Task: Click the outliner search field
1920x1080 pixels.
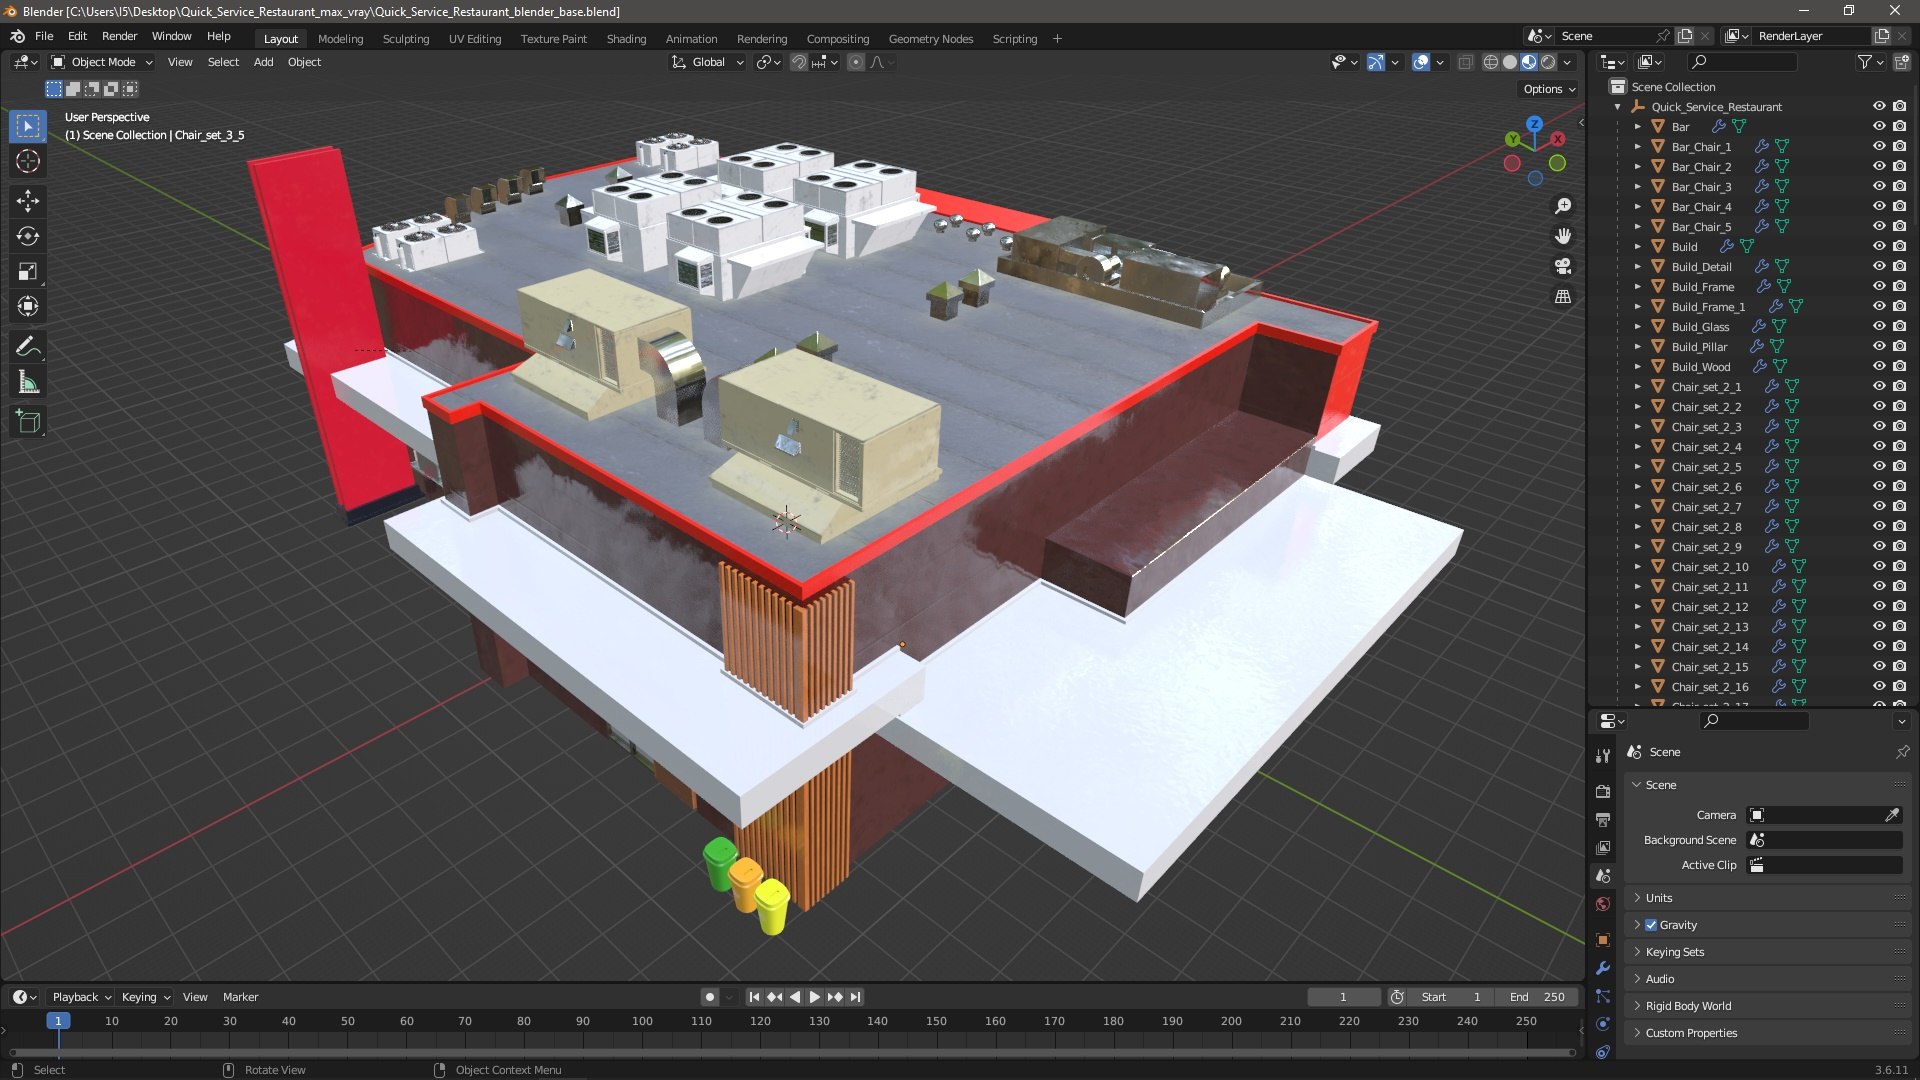Action: pos(1742,62)
